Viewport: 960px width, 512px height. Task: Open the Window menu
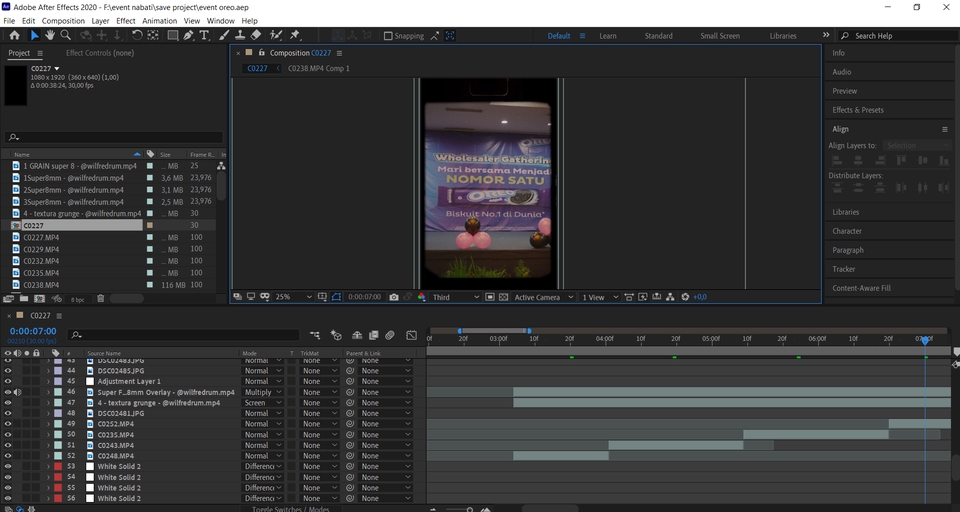(x=220, y=21)
